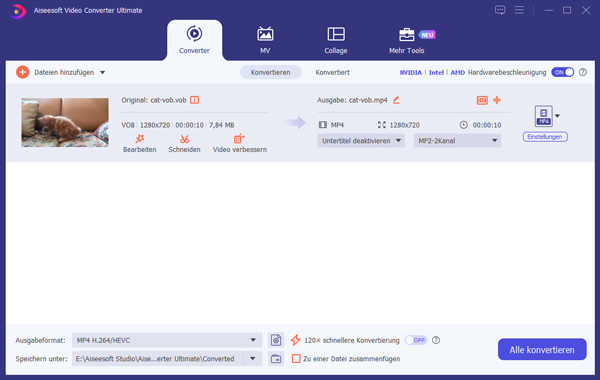Open the Ausgabeformat MP4 H.264/HEVC dropdown

tap(167, 340)
